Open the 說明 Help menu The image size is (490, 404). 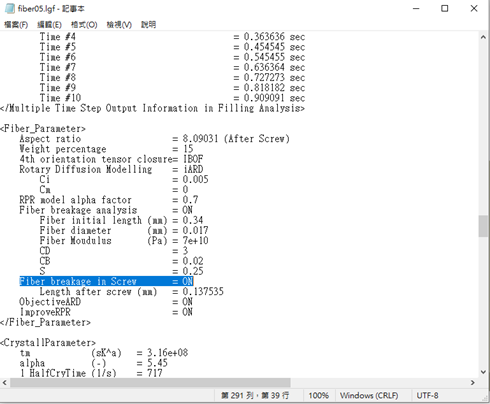[148, 25]
